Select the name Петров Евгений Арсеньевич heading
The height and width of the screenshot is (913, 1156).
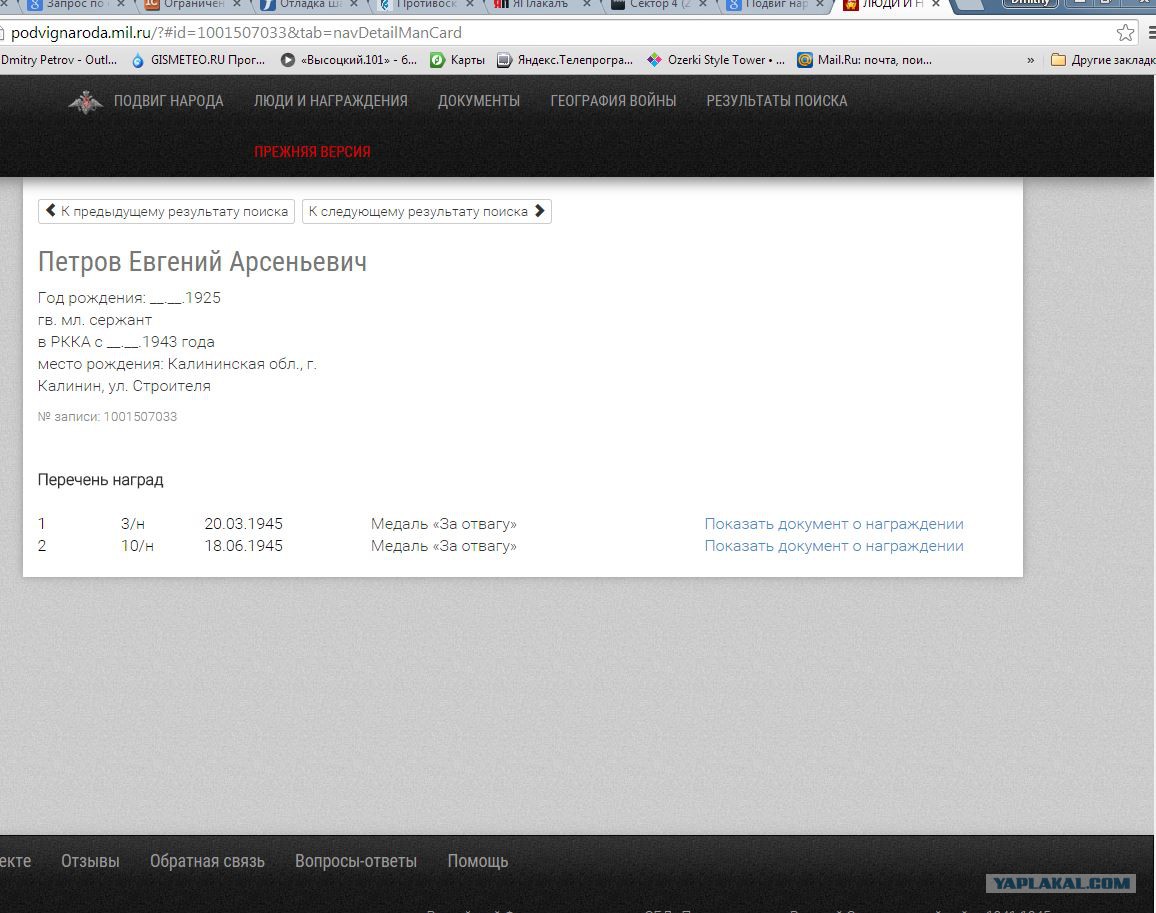[202, 262]
